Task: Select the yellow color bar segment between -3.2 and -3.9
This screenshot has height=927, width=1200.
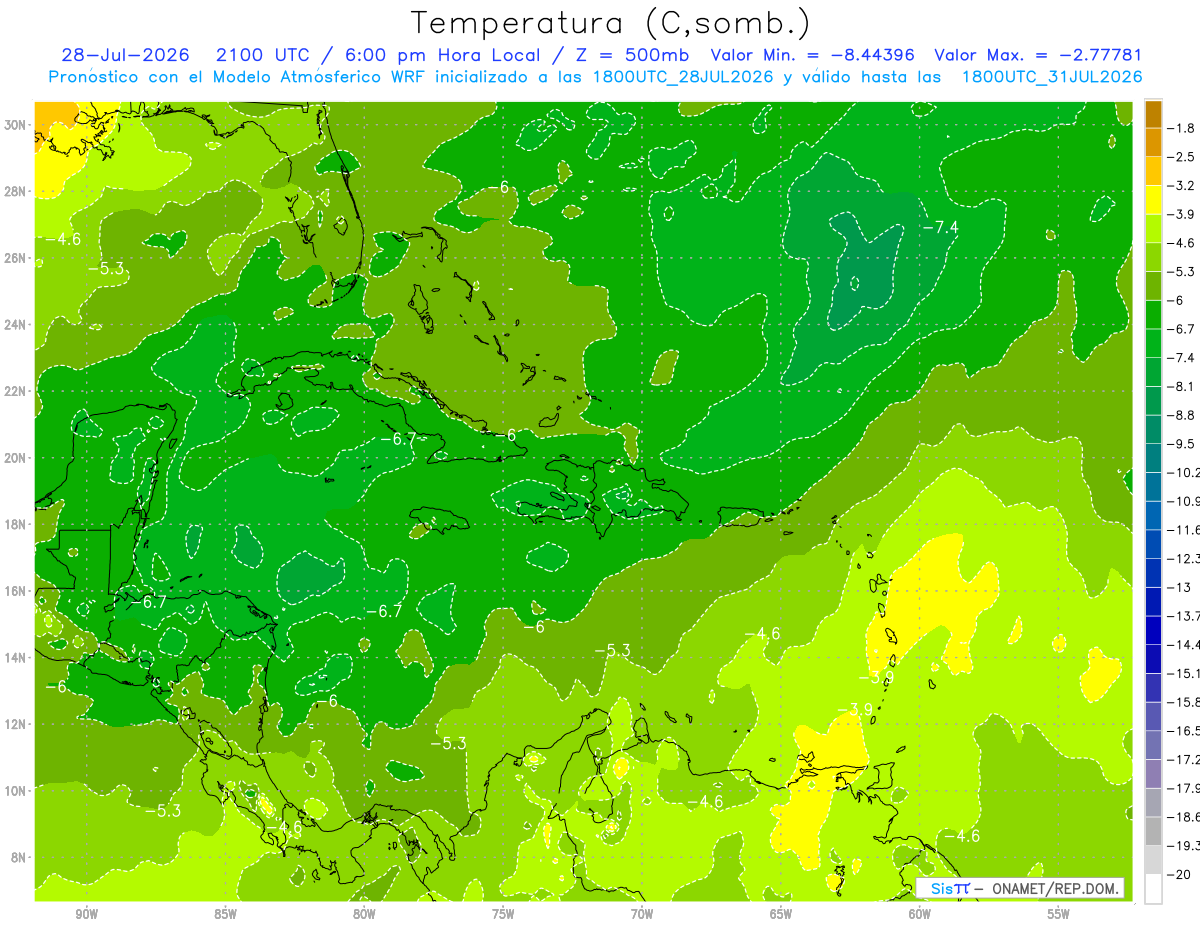Action: pyautogui.click(x=1153, y=200)
